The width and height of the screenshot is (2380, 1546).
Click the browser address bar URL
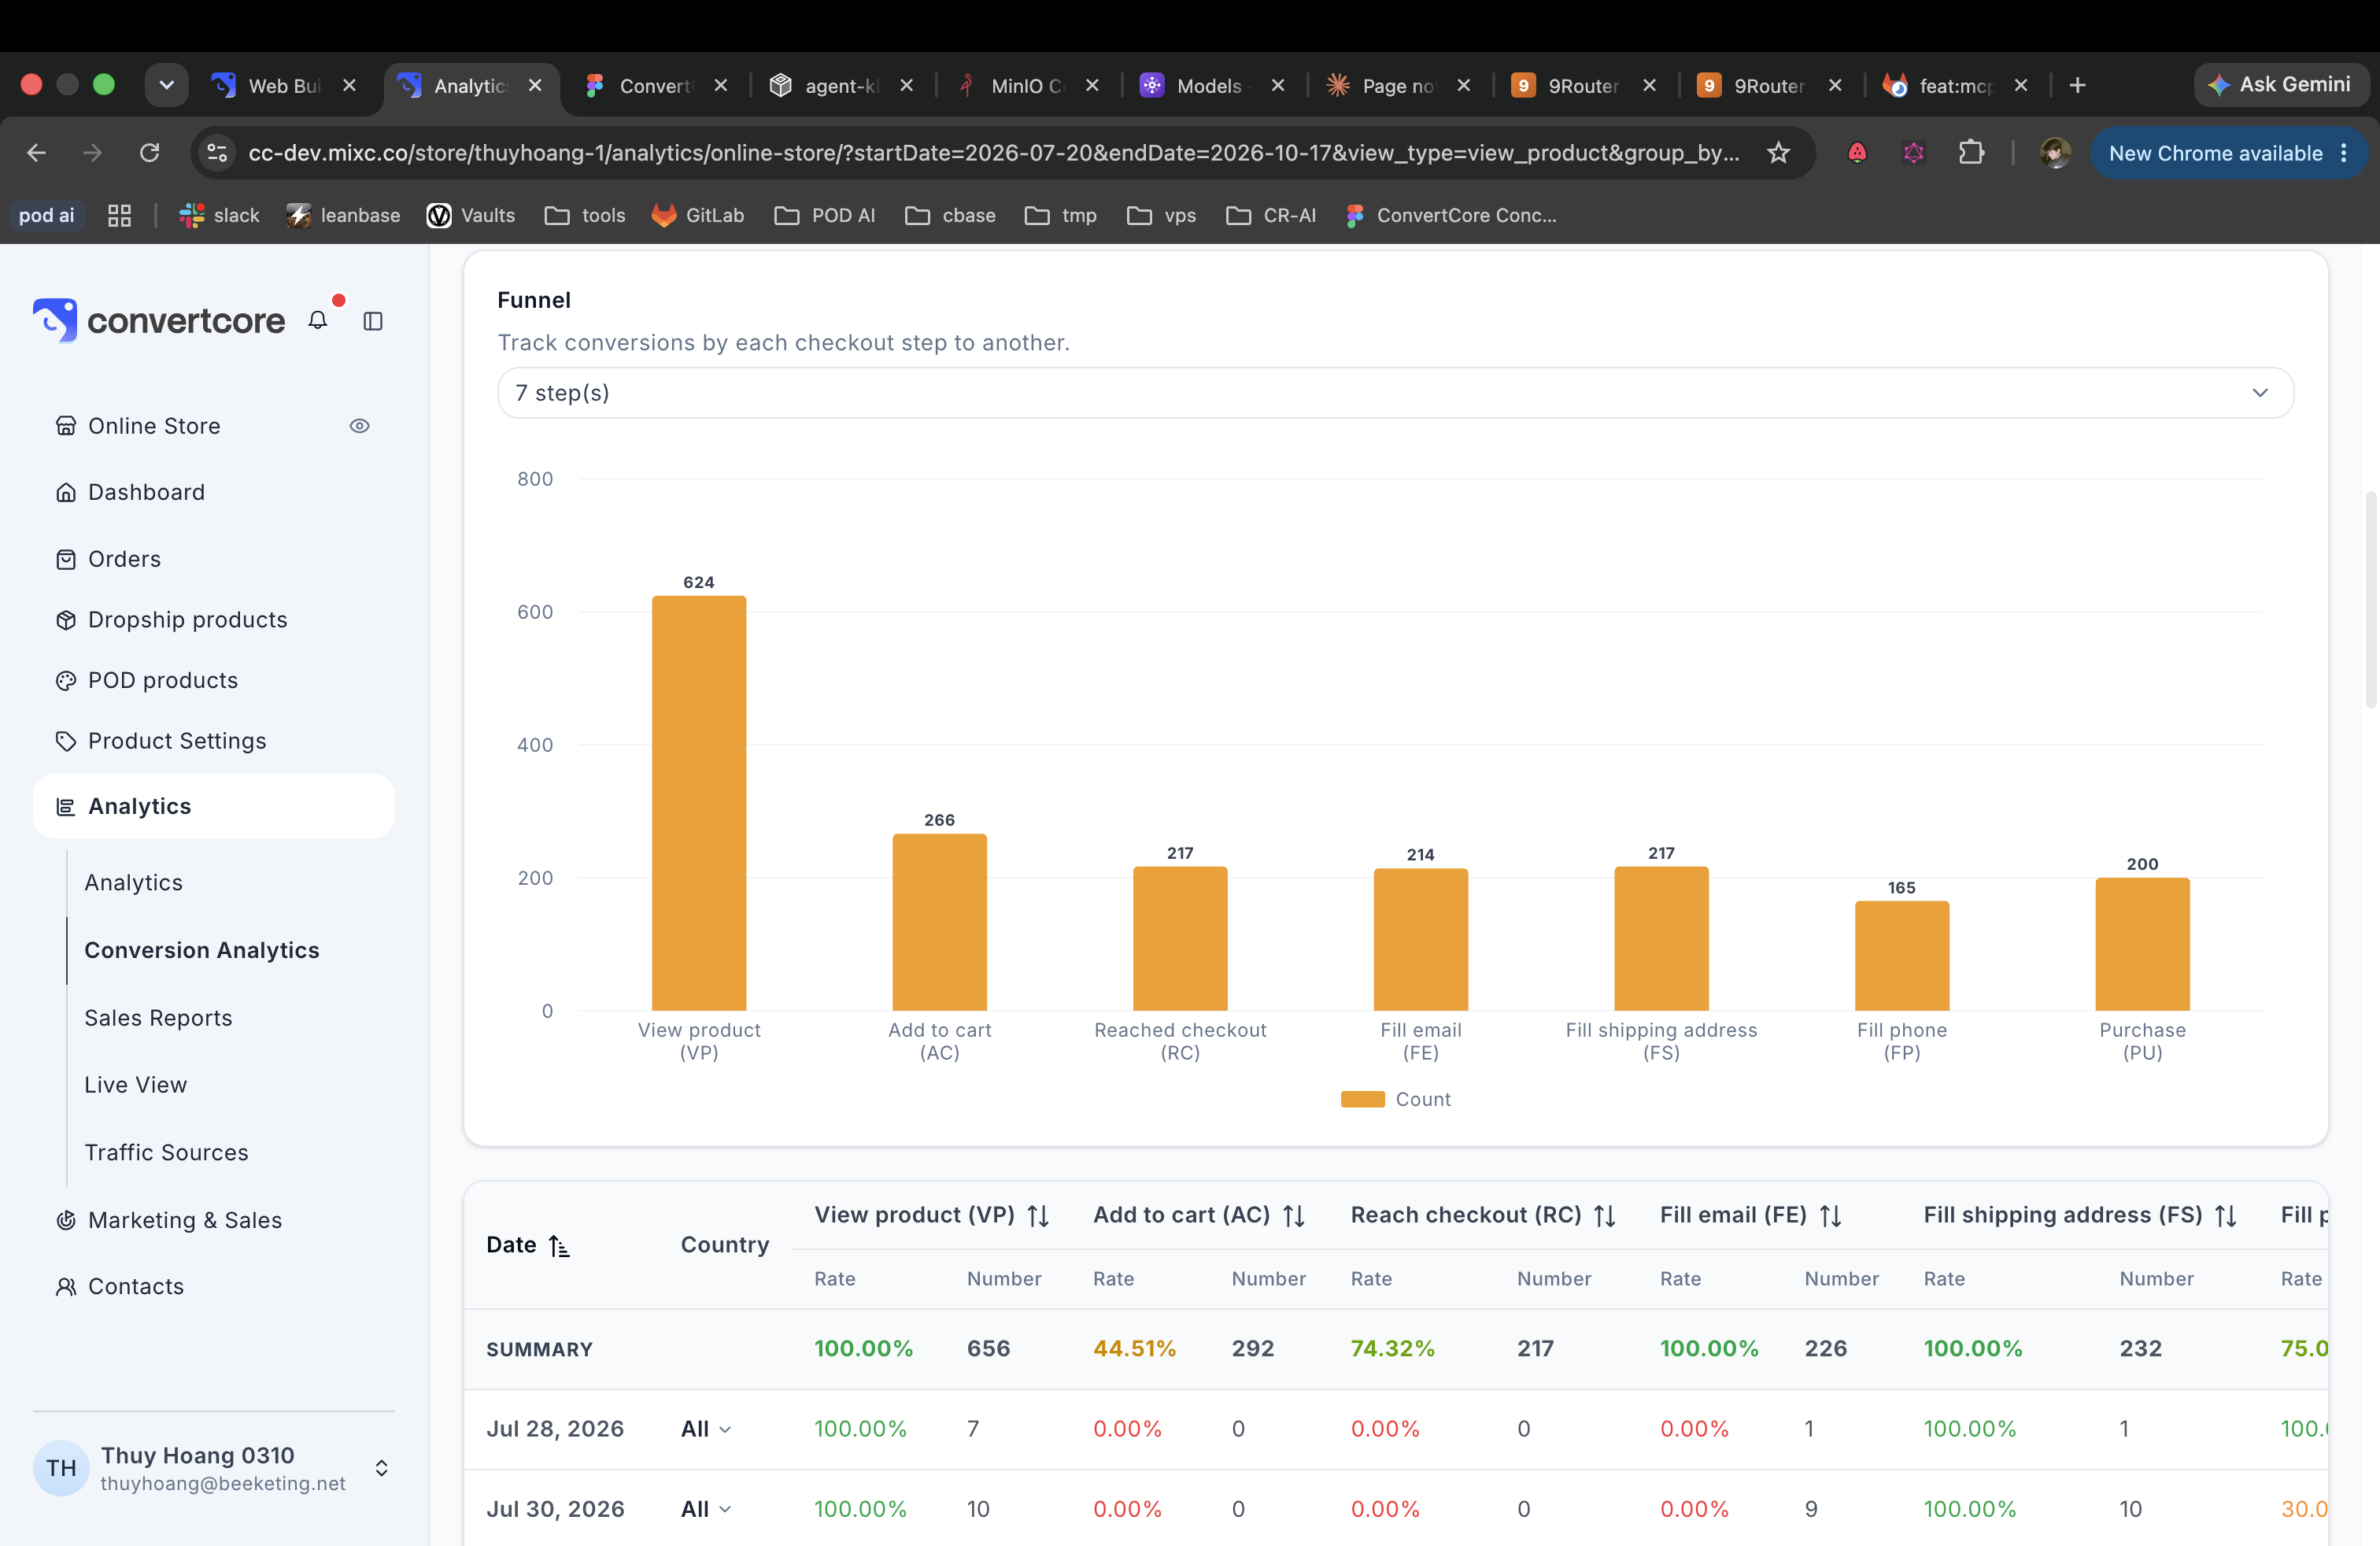click(993, 153)
